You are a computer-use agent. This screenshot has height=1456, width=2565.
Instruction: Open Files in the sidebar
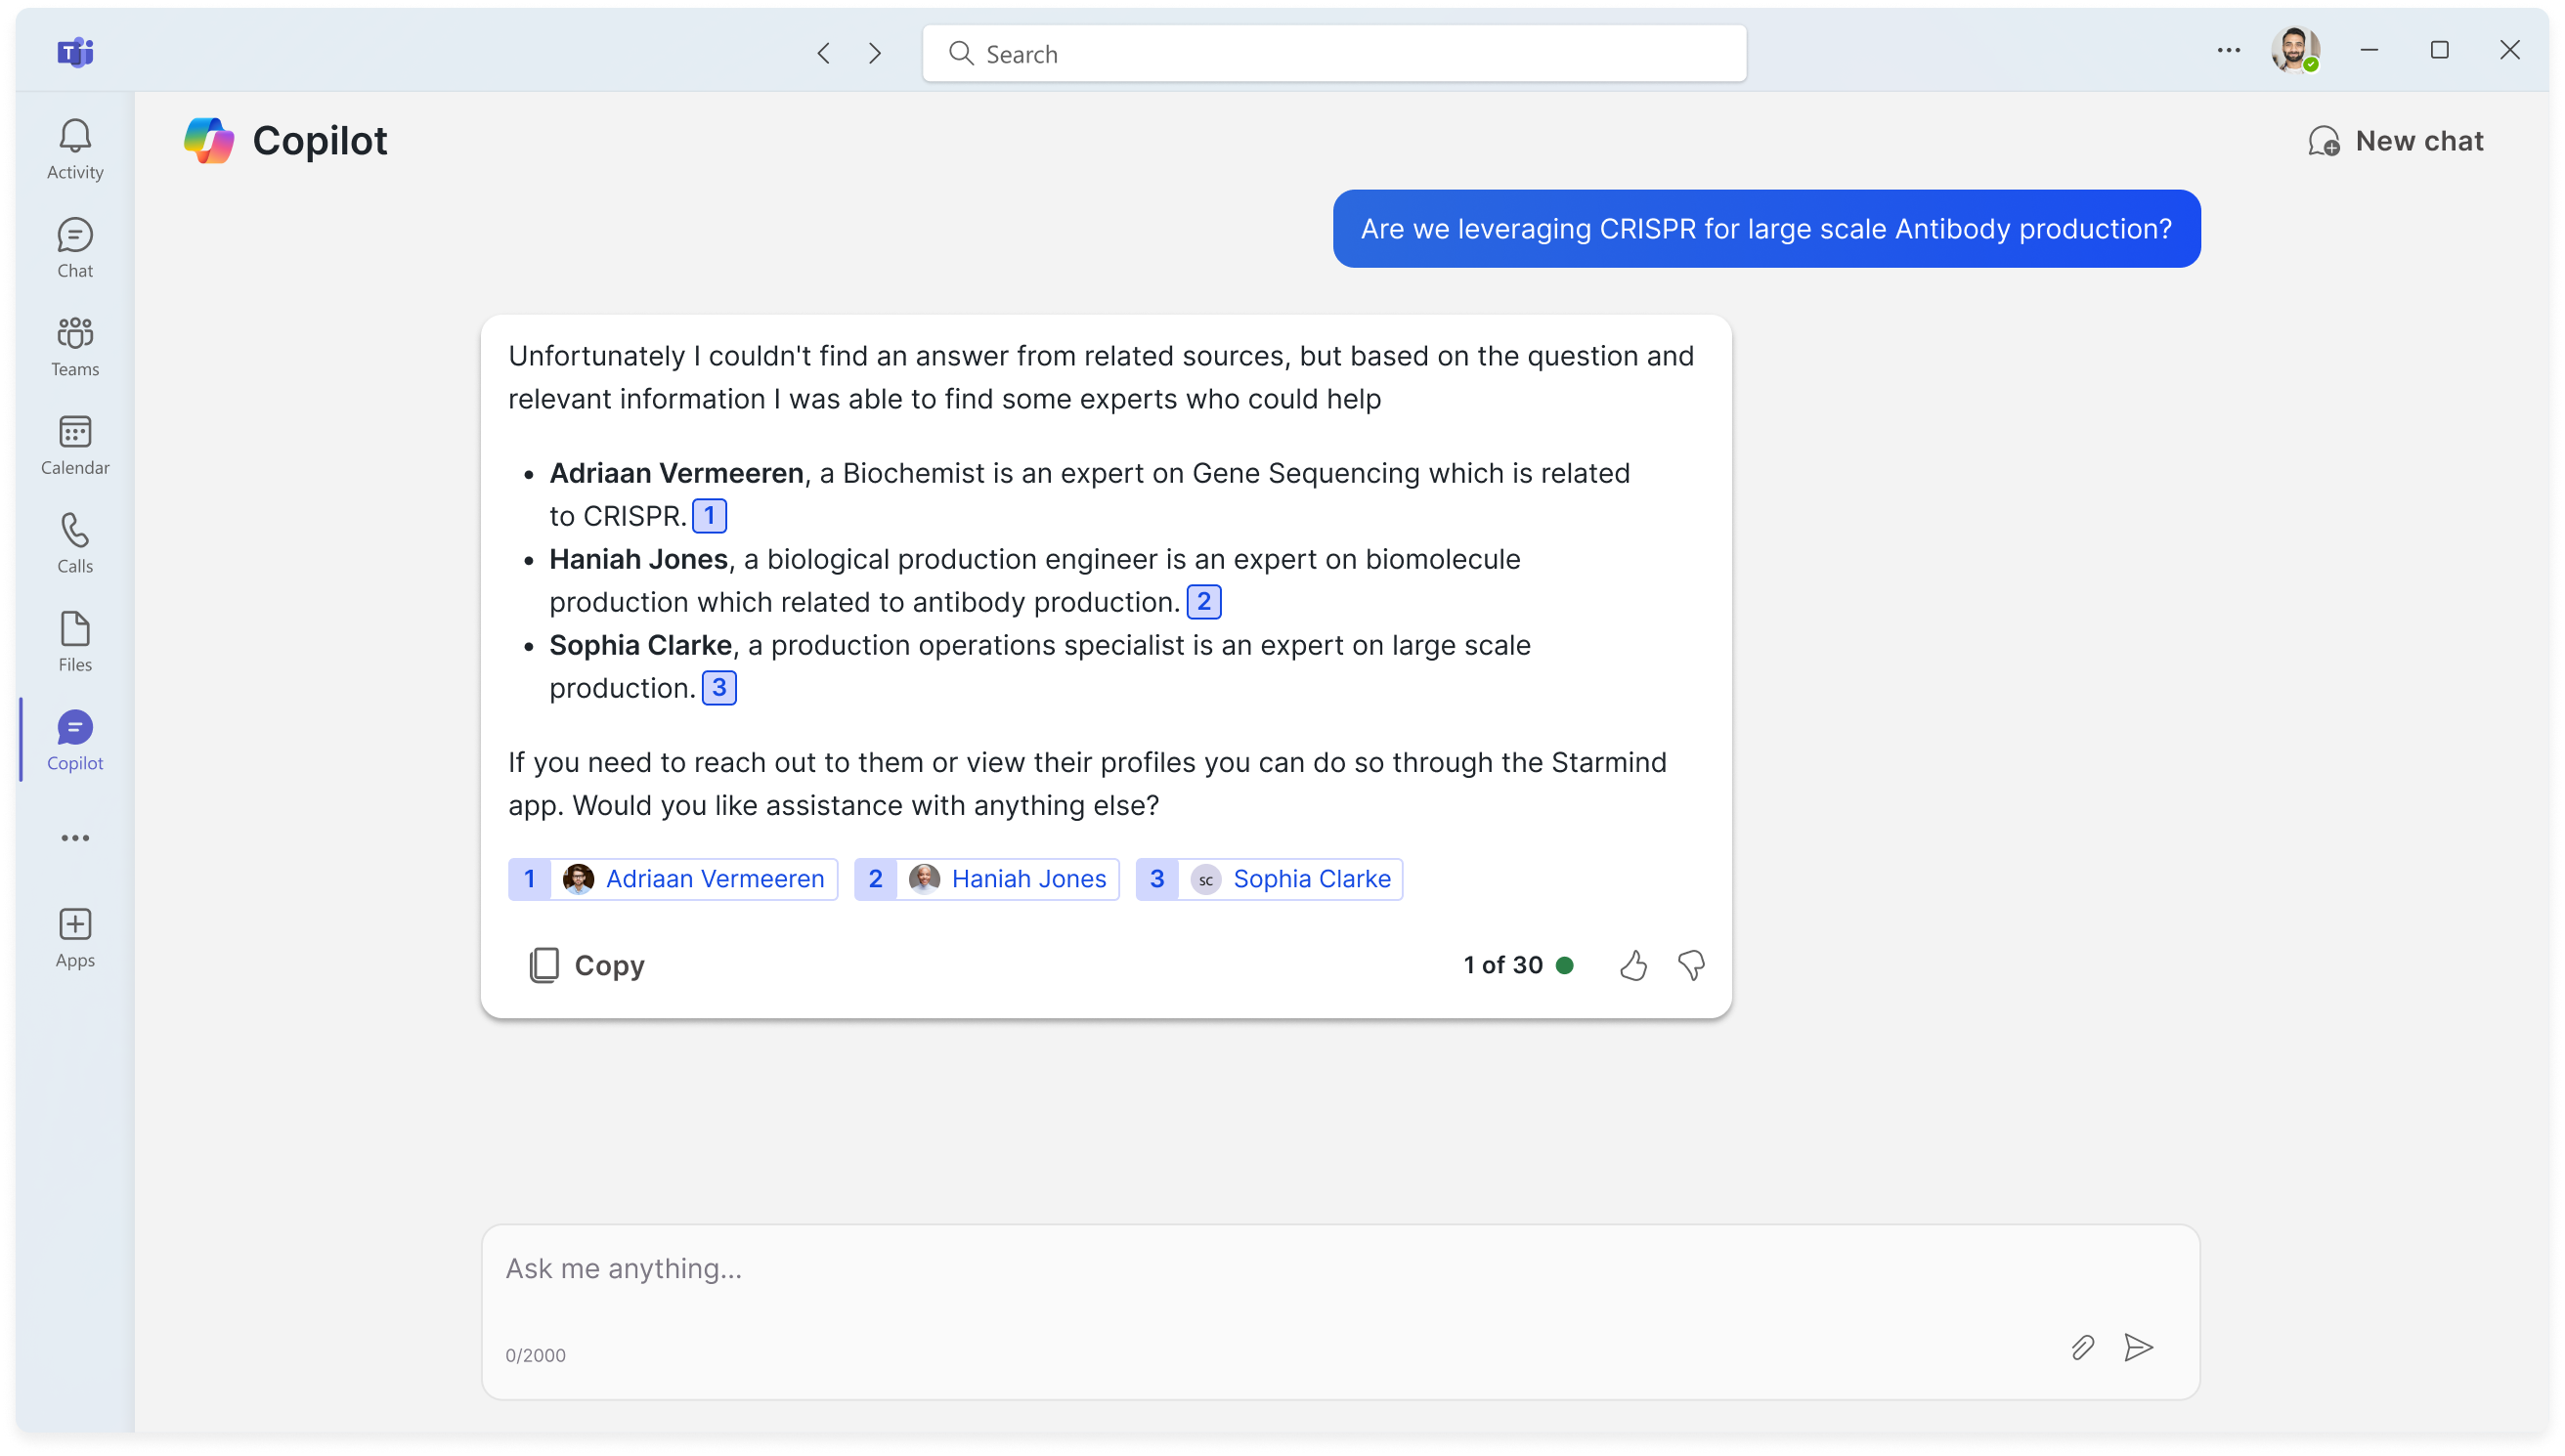[x=75, y=641]
